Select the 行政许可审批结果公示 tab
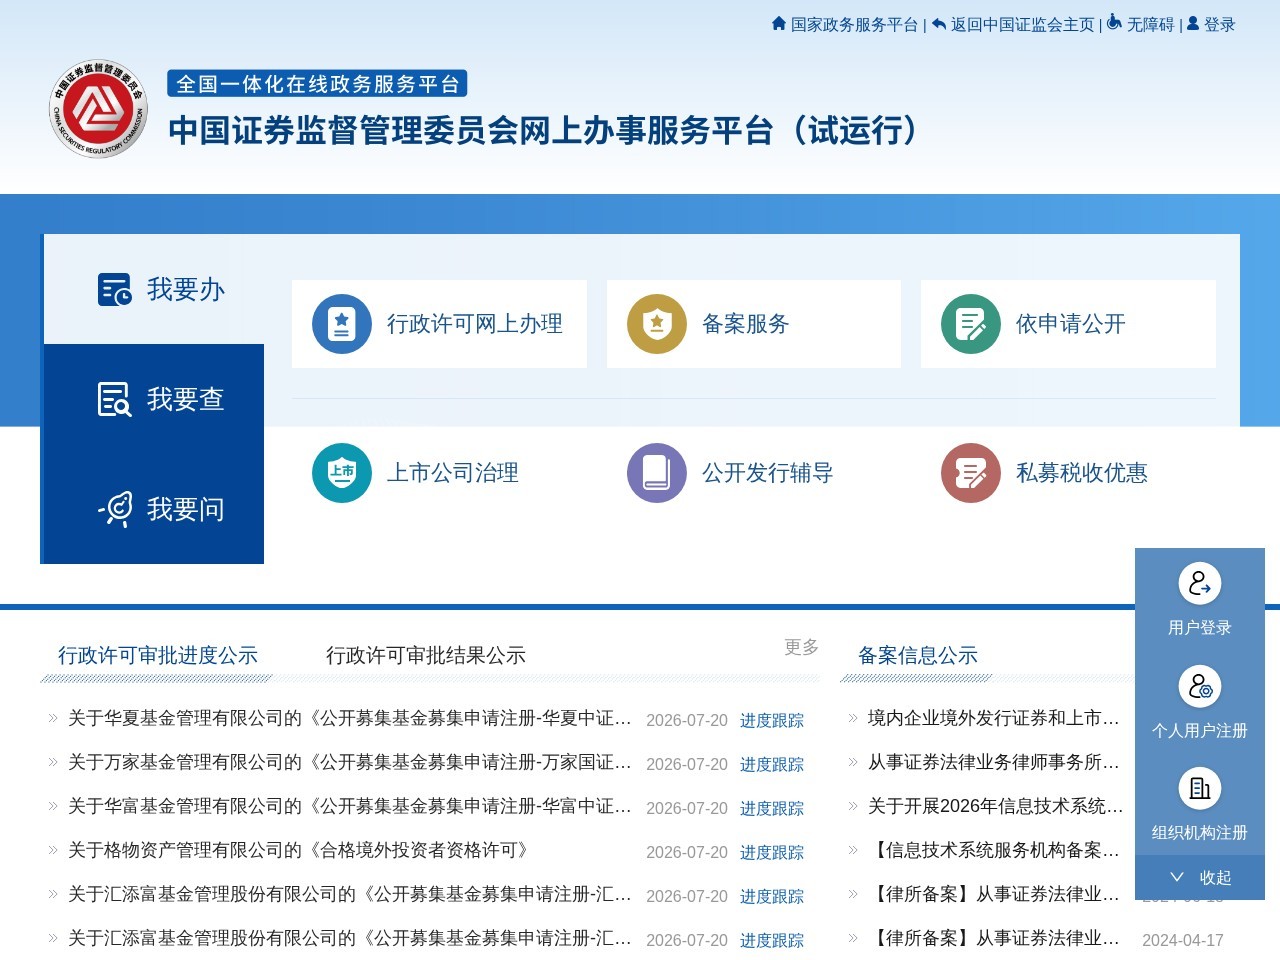Viewport: 1280px width, 960px height. coord(426,655)
